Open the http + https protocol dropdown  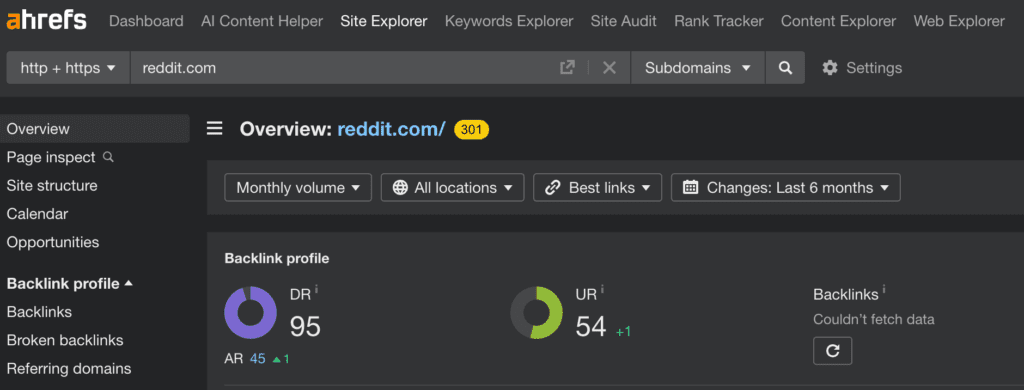click(68, 68)
